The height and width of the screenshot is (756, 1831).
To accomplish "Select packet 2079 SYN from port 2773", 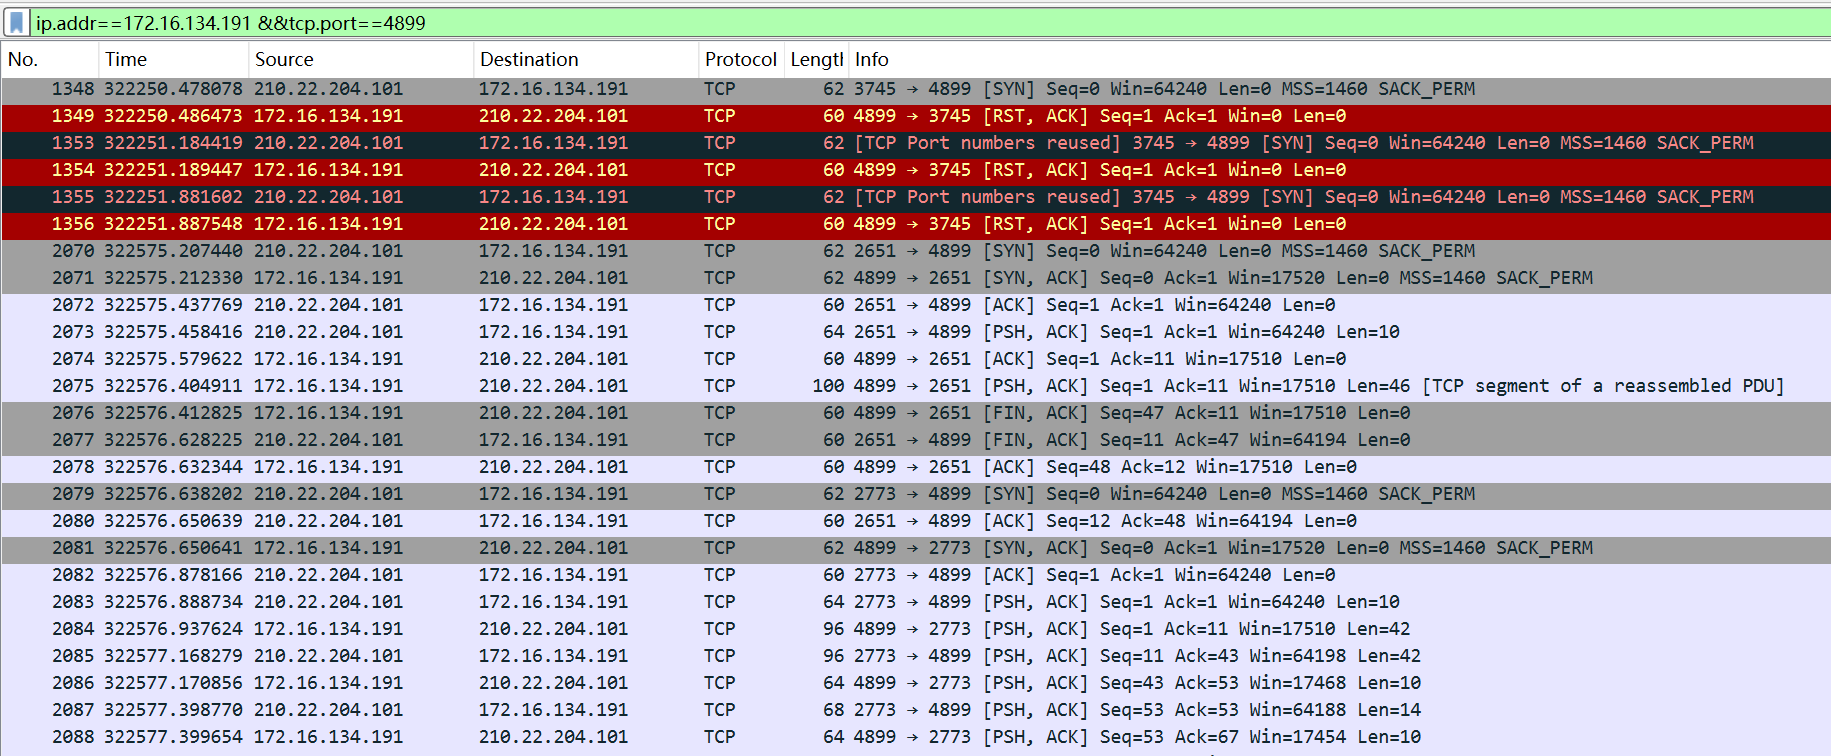I will tap(915, 494).
